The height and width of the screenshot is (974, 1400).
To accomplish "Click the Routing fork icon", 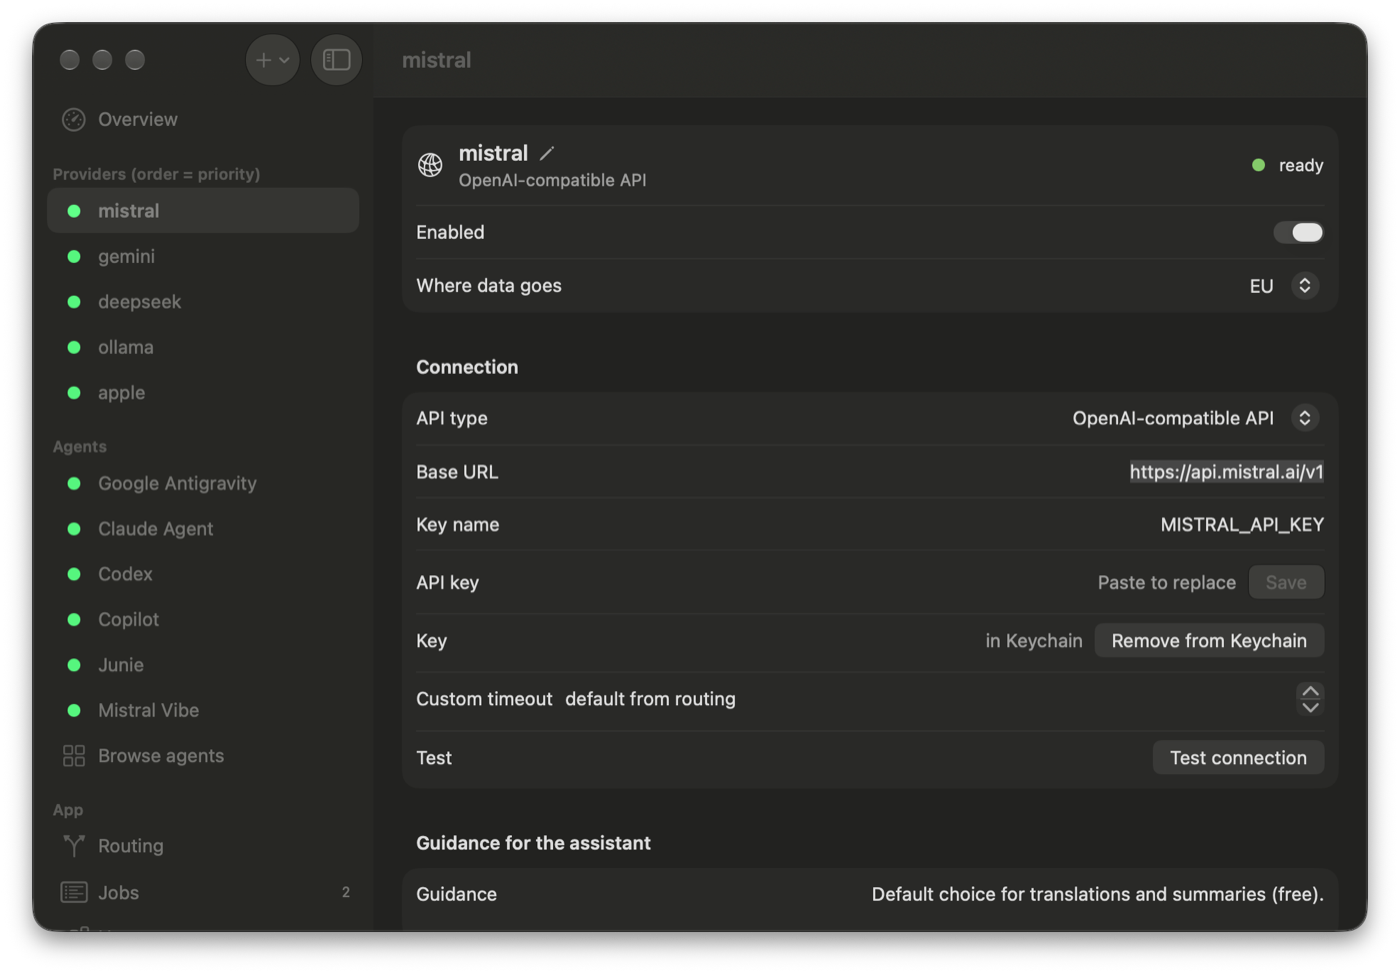I will [74, 846].
